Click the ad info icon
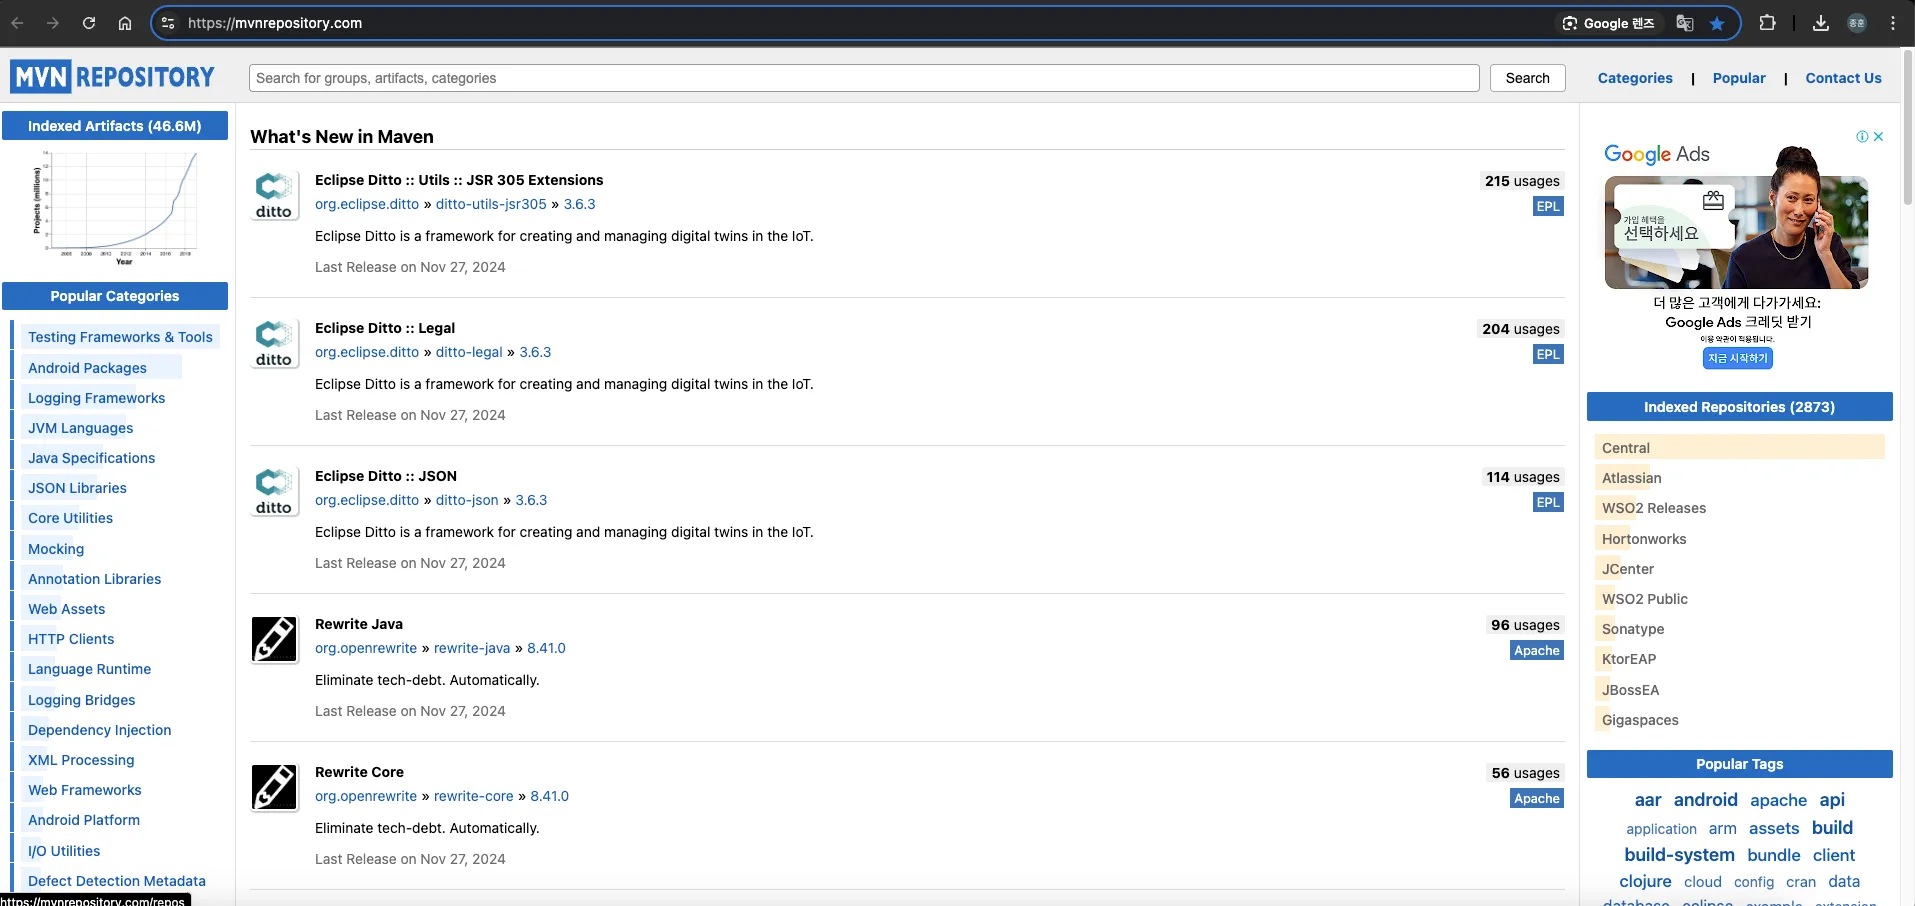 1862,137
